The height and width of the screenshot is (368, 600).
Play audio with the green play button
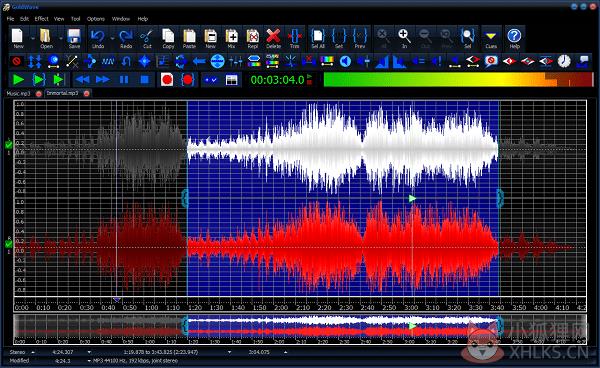[18, 80]
